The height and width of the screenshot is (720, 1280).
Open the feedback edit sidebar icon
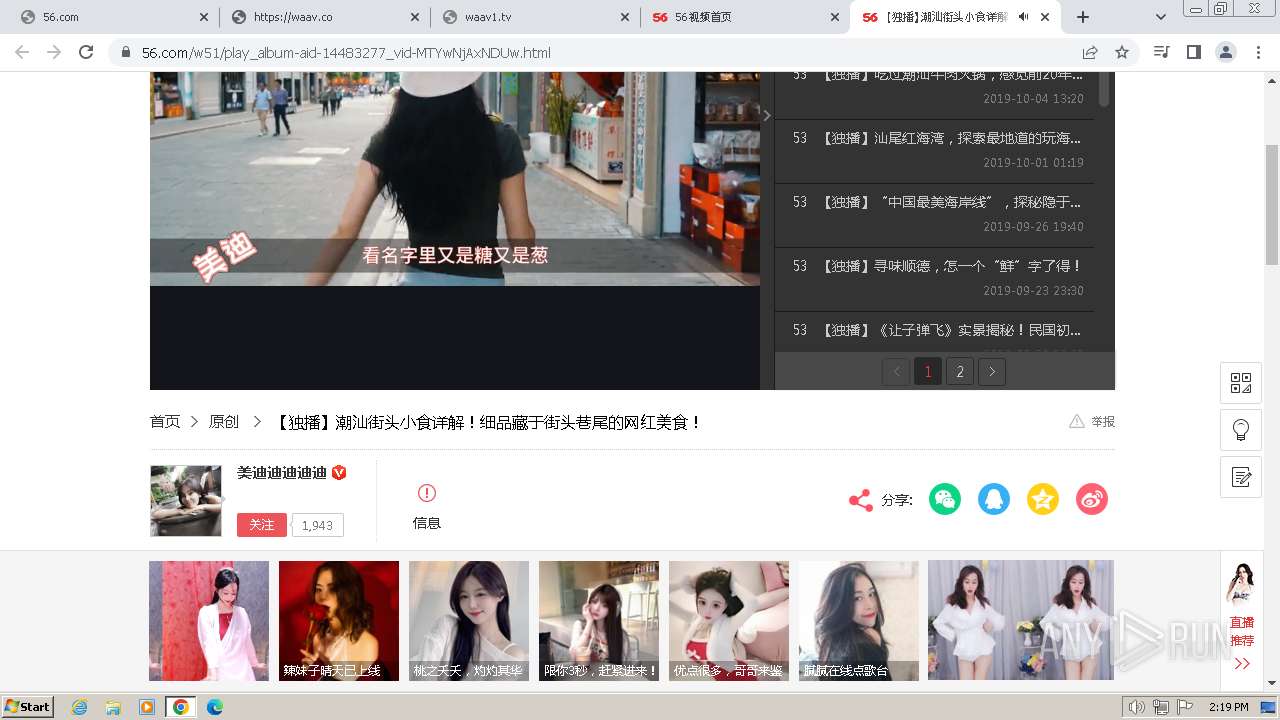coord(1241,477)
